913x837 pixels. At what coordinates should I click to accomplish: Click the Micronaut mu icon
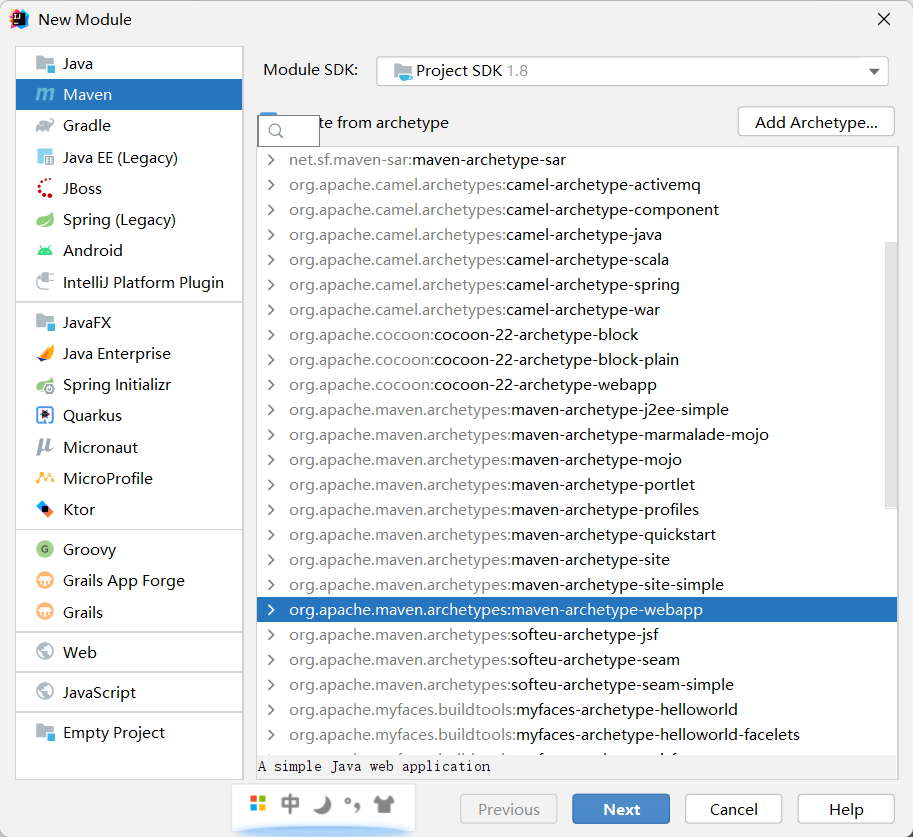(x=45, y=447)
